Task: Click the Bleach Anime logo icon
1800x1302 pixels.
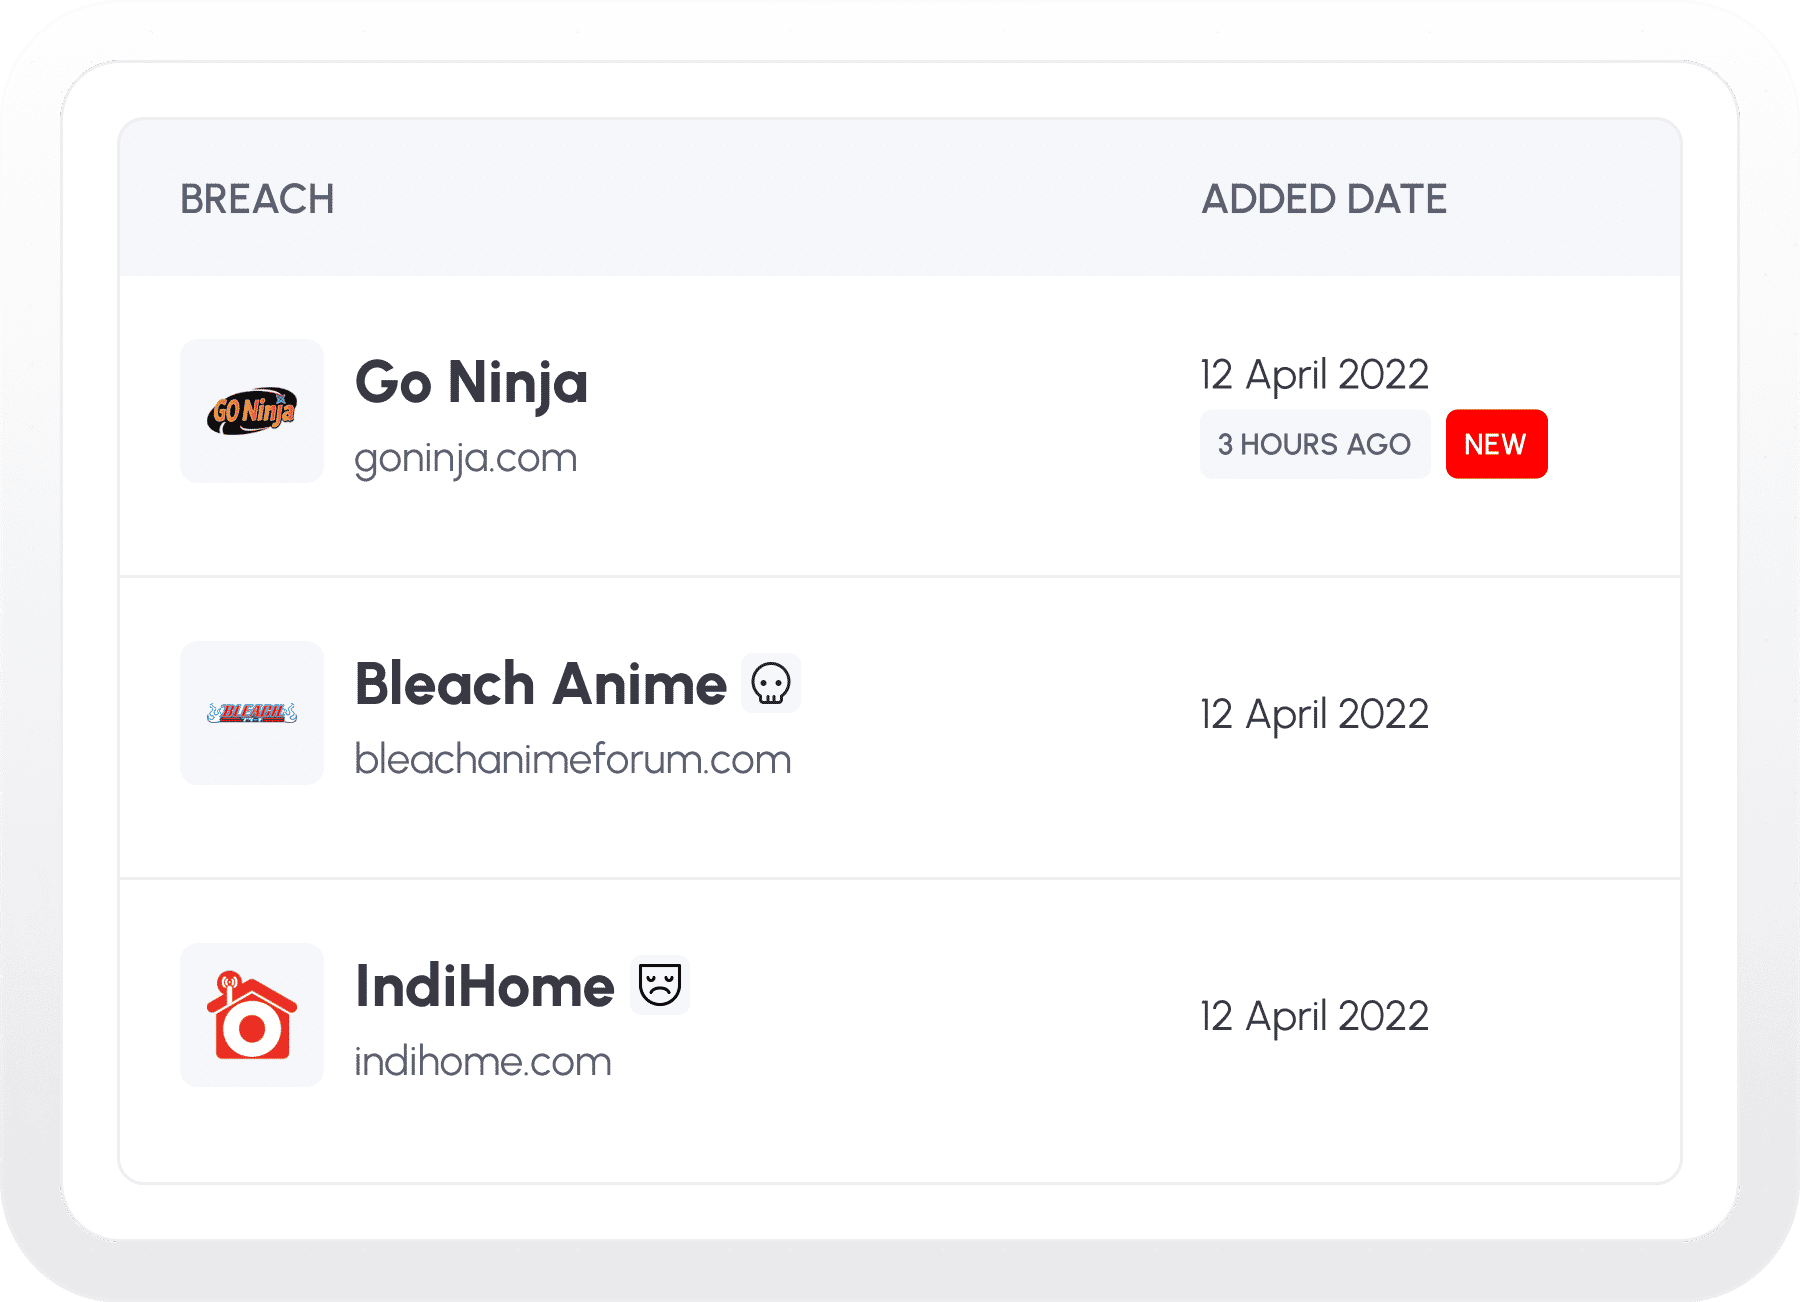Action: click(x=252, y=713)
